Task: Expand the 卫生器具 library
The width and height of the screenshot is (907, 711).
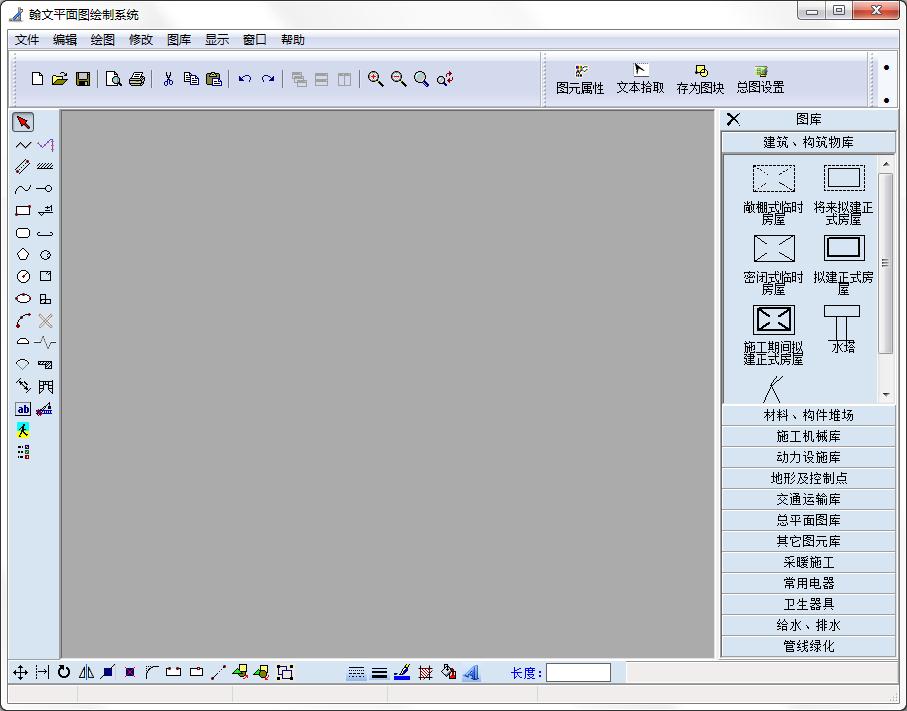Action: [x=808, y=605]
